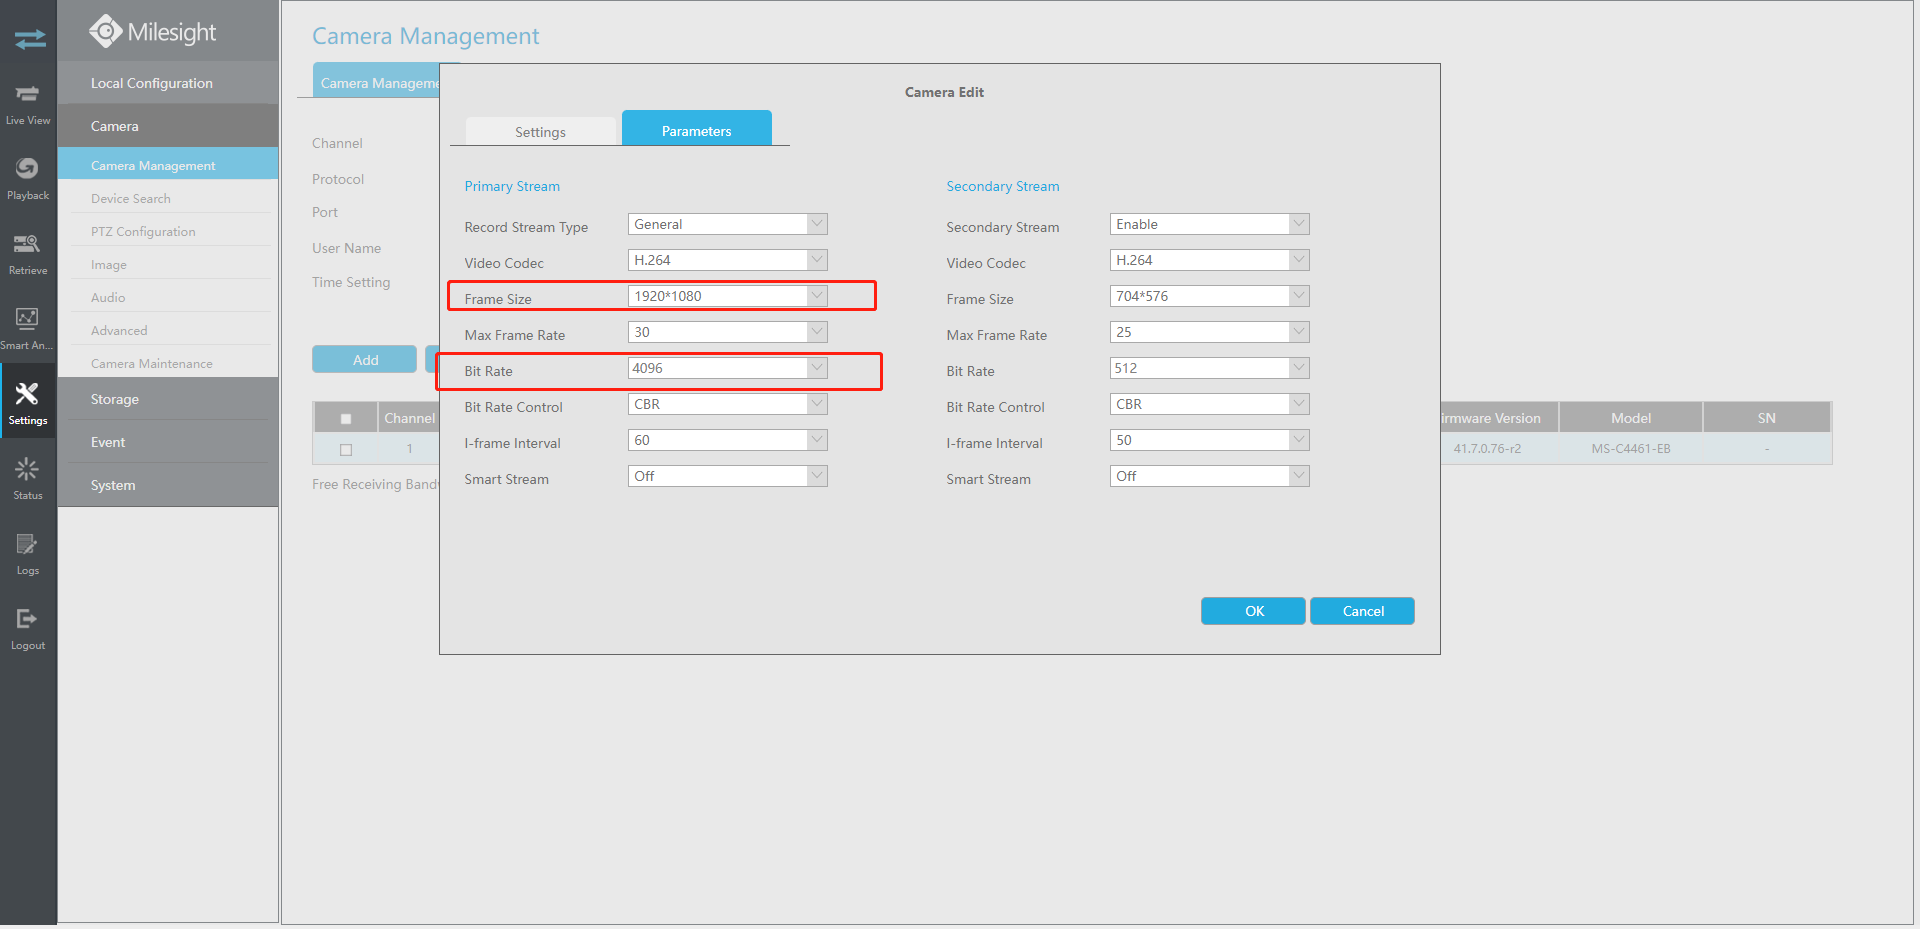The height and width of the screenshot is (929, 1920).
Task: Open Secondary Frame Size dropdown 704*576
Action: coord(1210,296)
